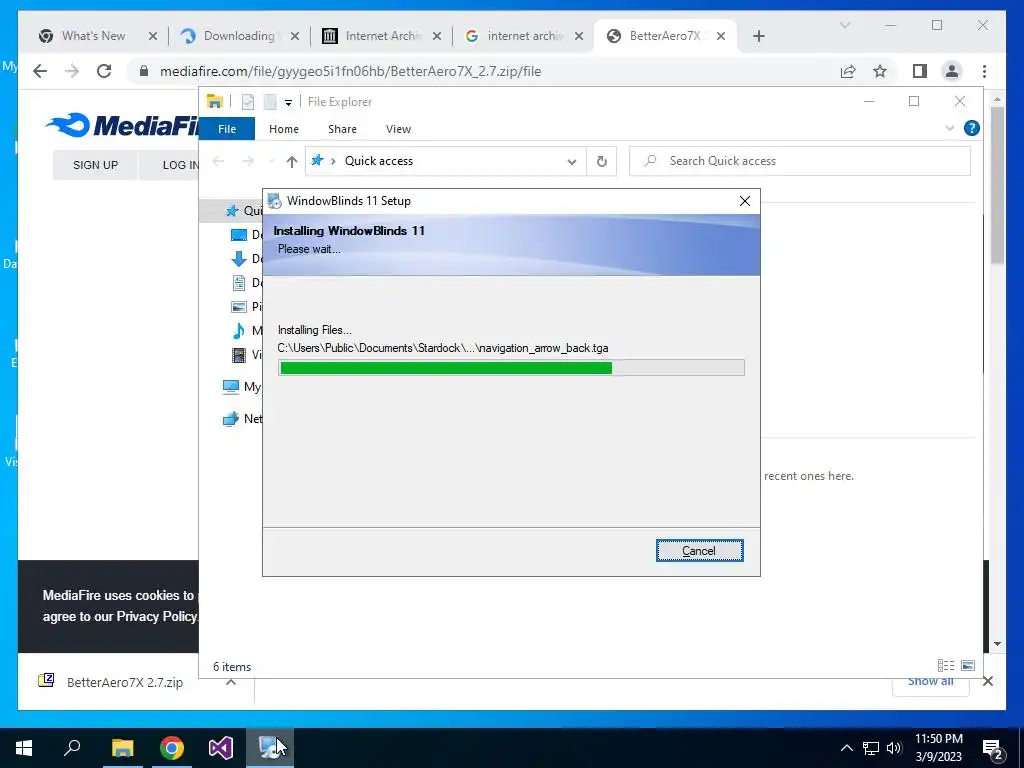Viewport: 1024px width, 768px height.
Task: Open the File tab in File Explorer
Action: coord(227,129)
